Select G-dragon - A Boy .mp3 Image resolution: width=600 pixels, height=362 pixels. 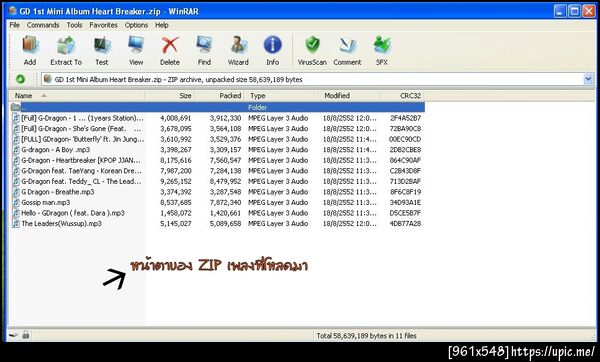click(x=55, y=150)
